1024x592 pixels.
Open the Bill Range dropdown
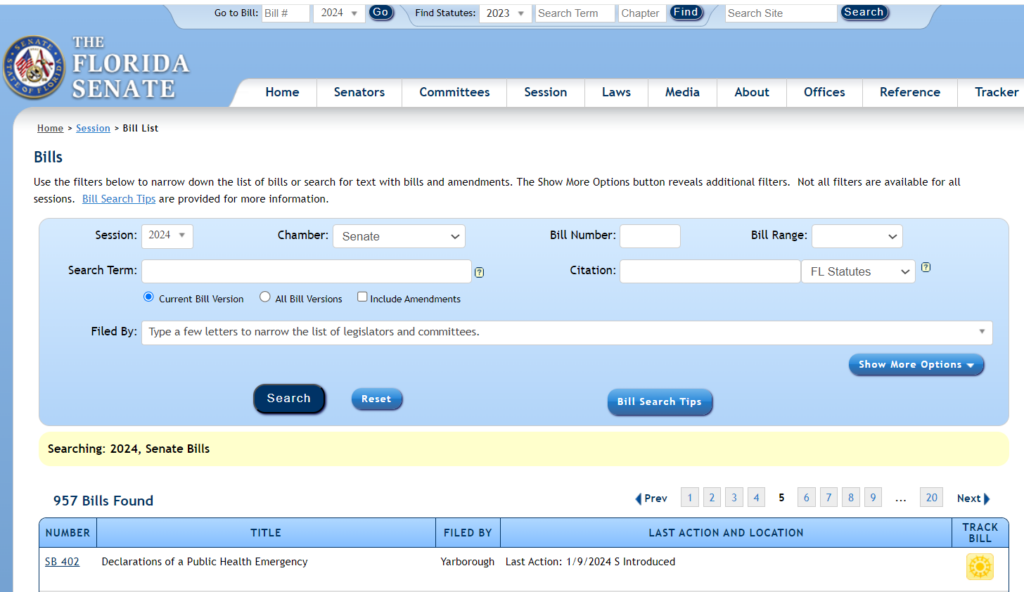[x=857, y=237]
